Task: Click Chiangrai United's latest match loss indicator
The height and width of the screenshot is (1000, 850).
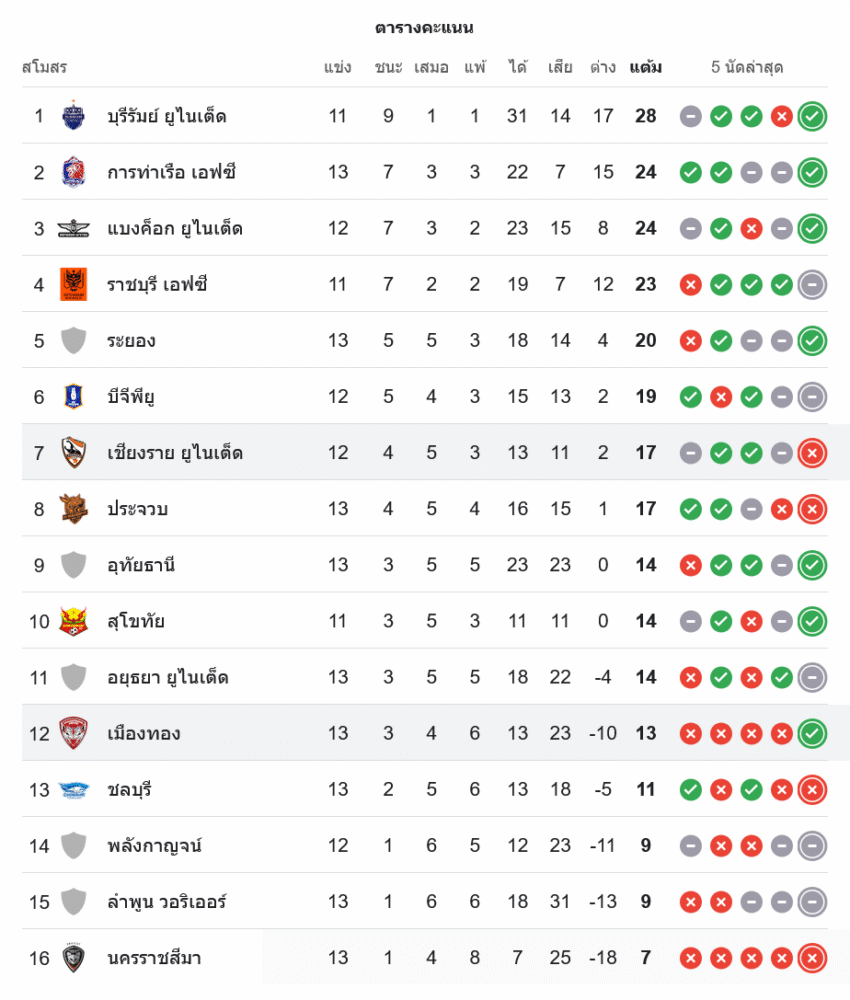Action: point(813,453)
